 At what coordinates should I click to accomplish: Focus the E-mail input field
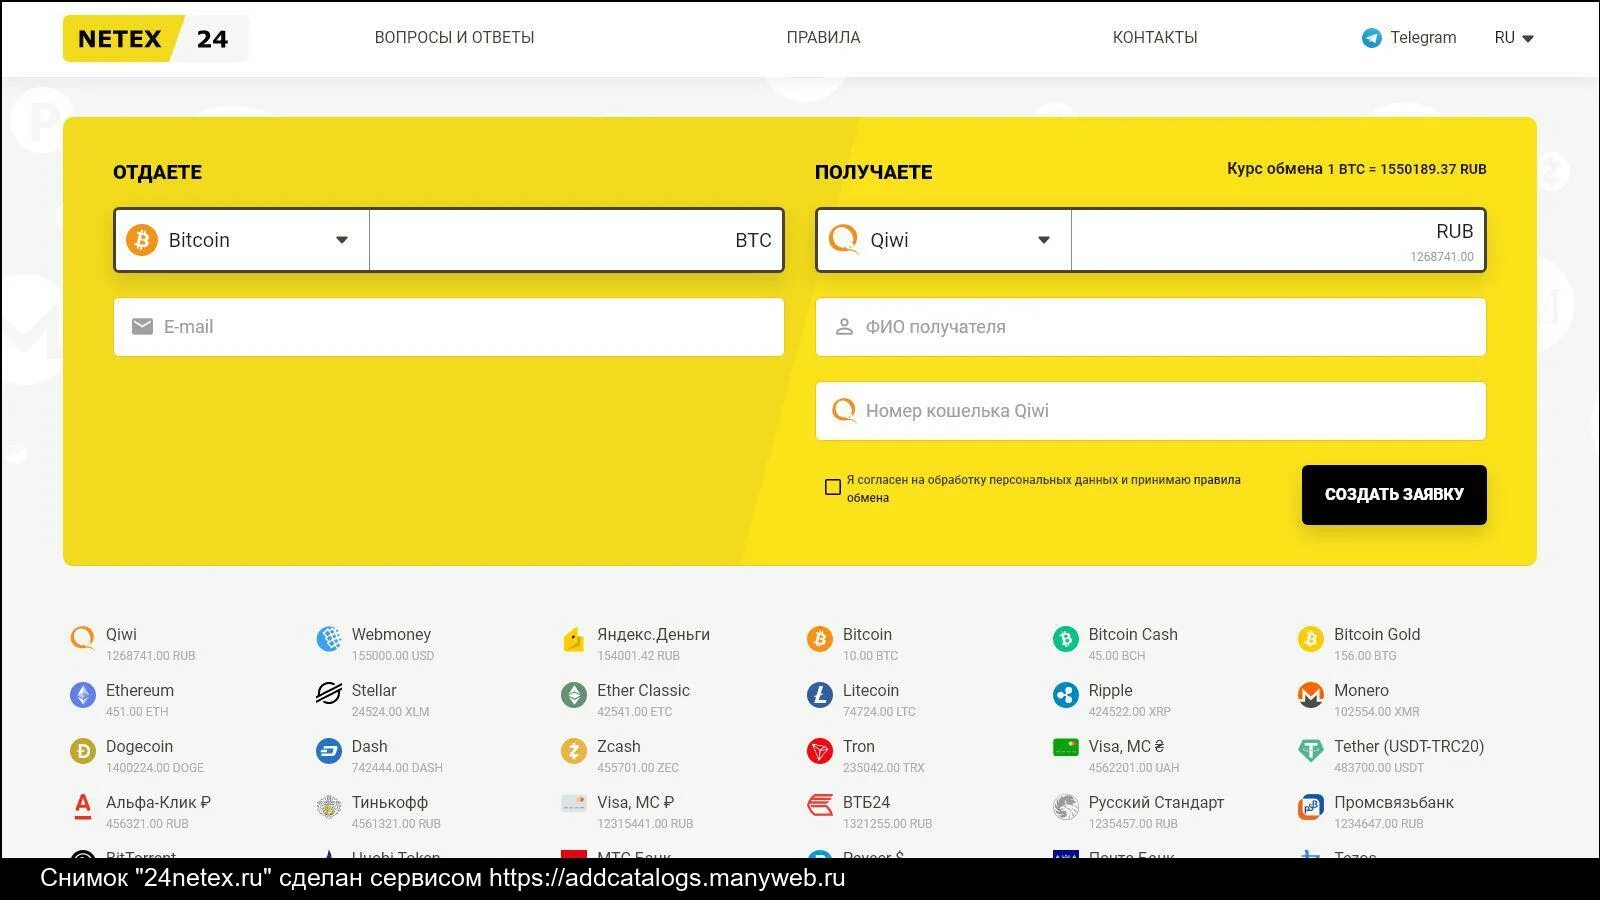pyautogui.click(x=449, y=327)
